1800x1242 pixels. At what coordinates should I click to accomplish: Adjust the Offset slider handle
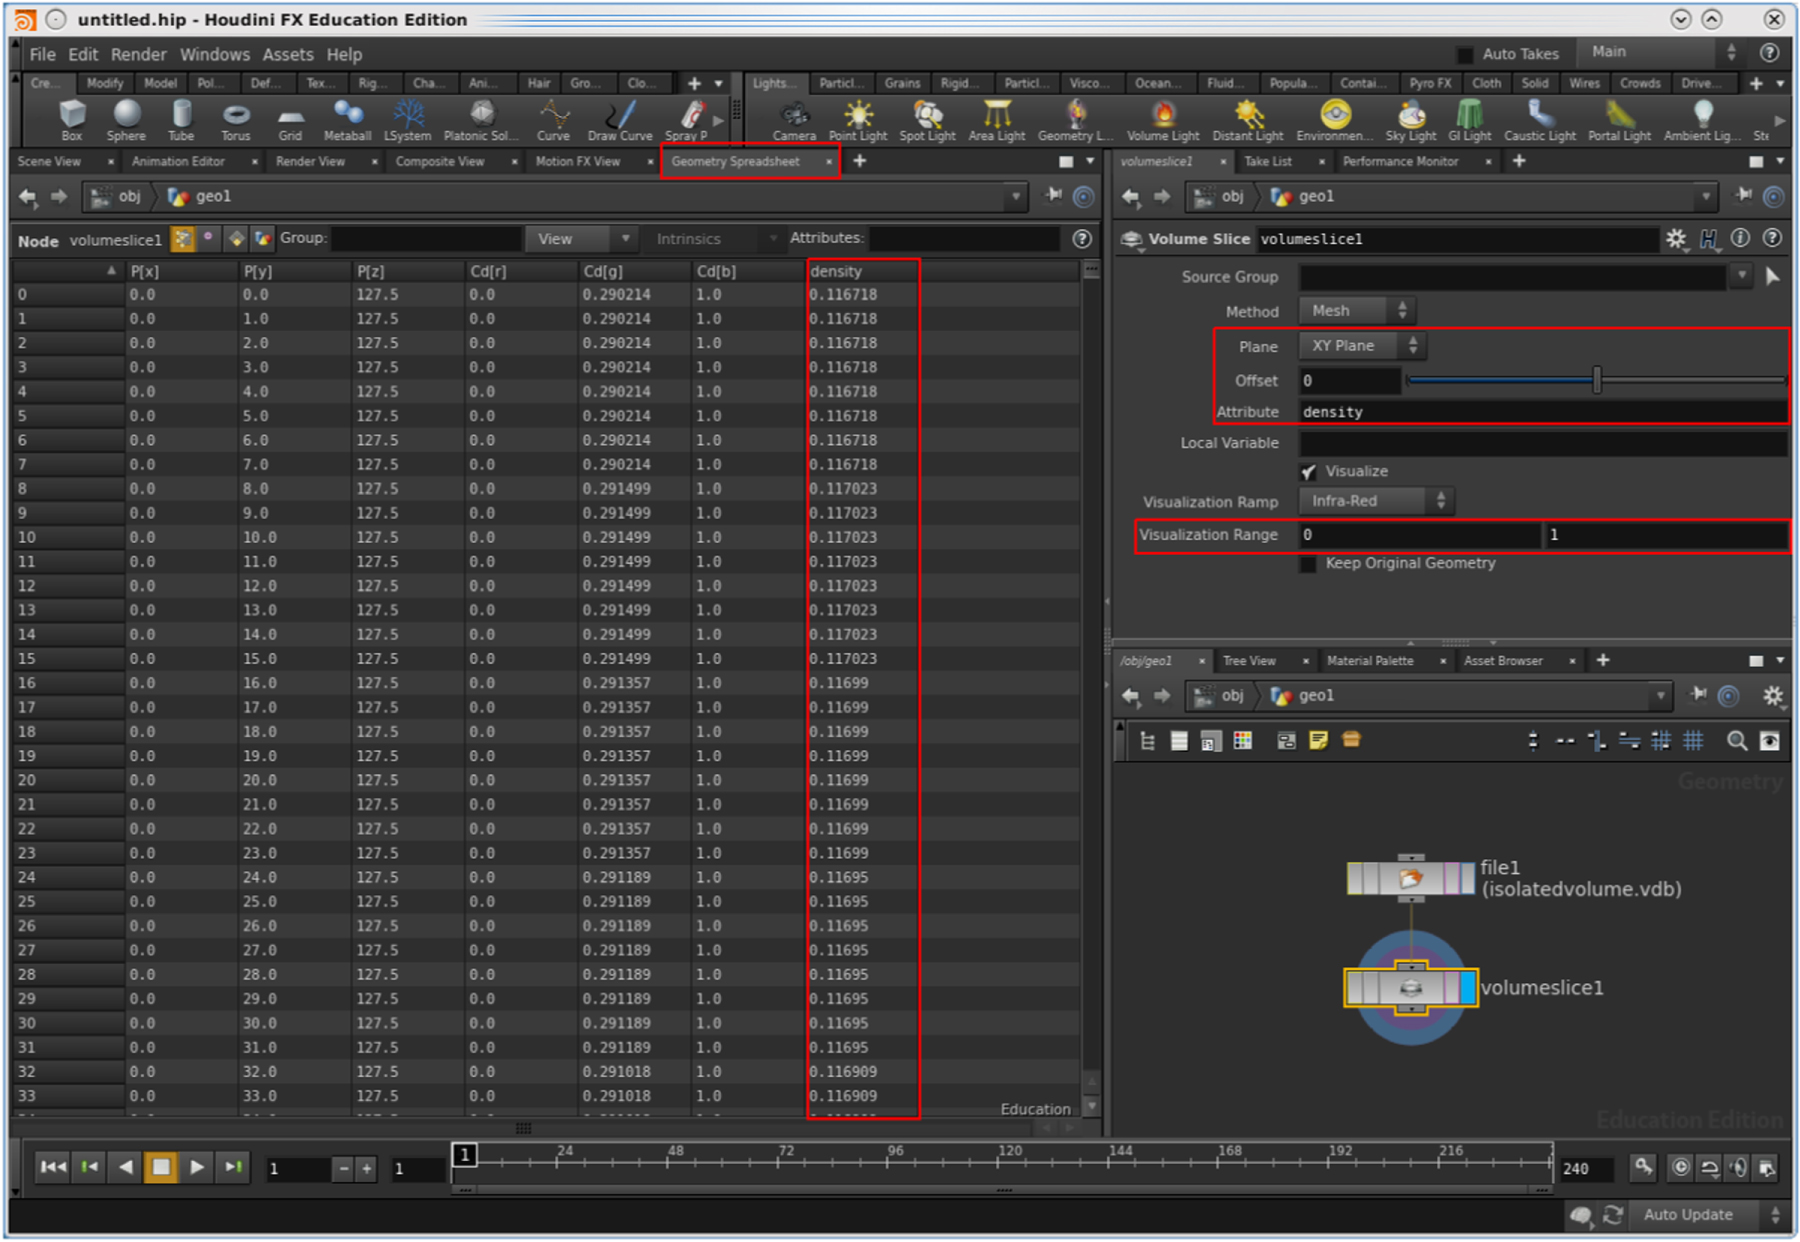pos(1597,380)
